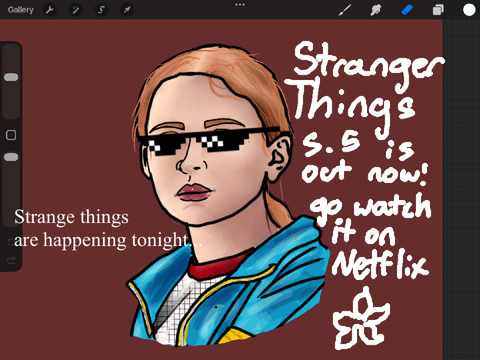Select the Eraser tool

[x=407, y=10]
